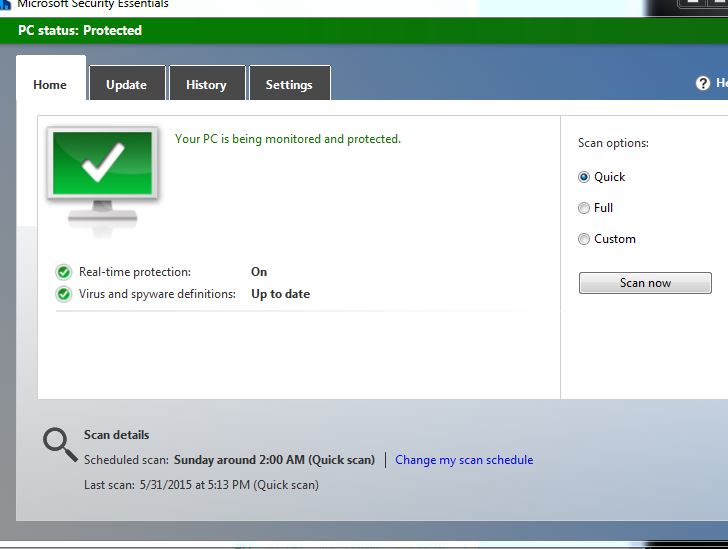Click the 'Up to date' definitions value

tap(280, 294)
